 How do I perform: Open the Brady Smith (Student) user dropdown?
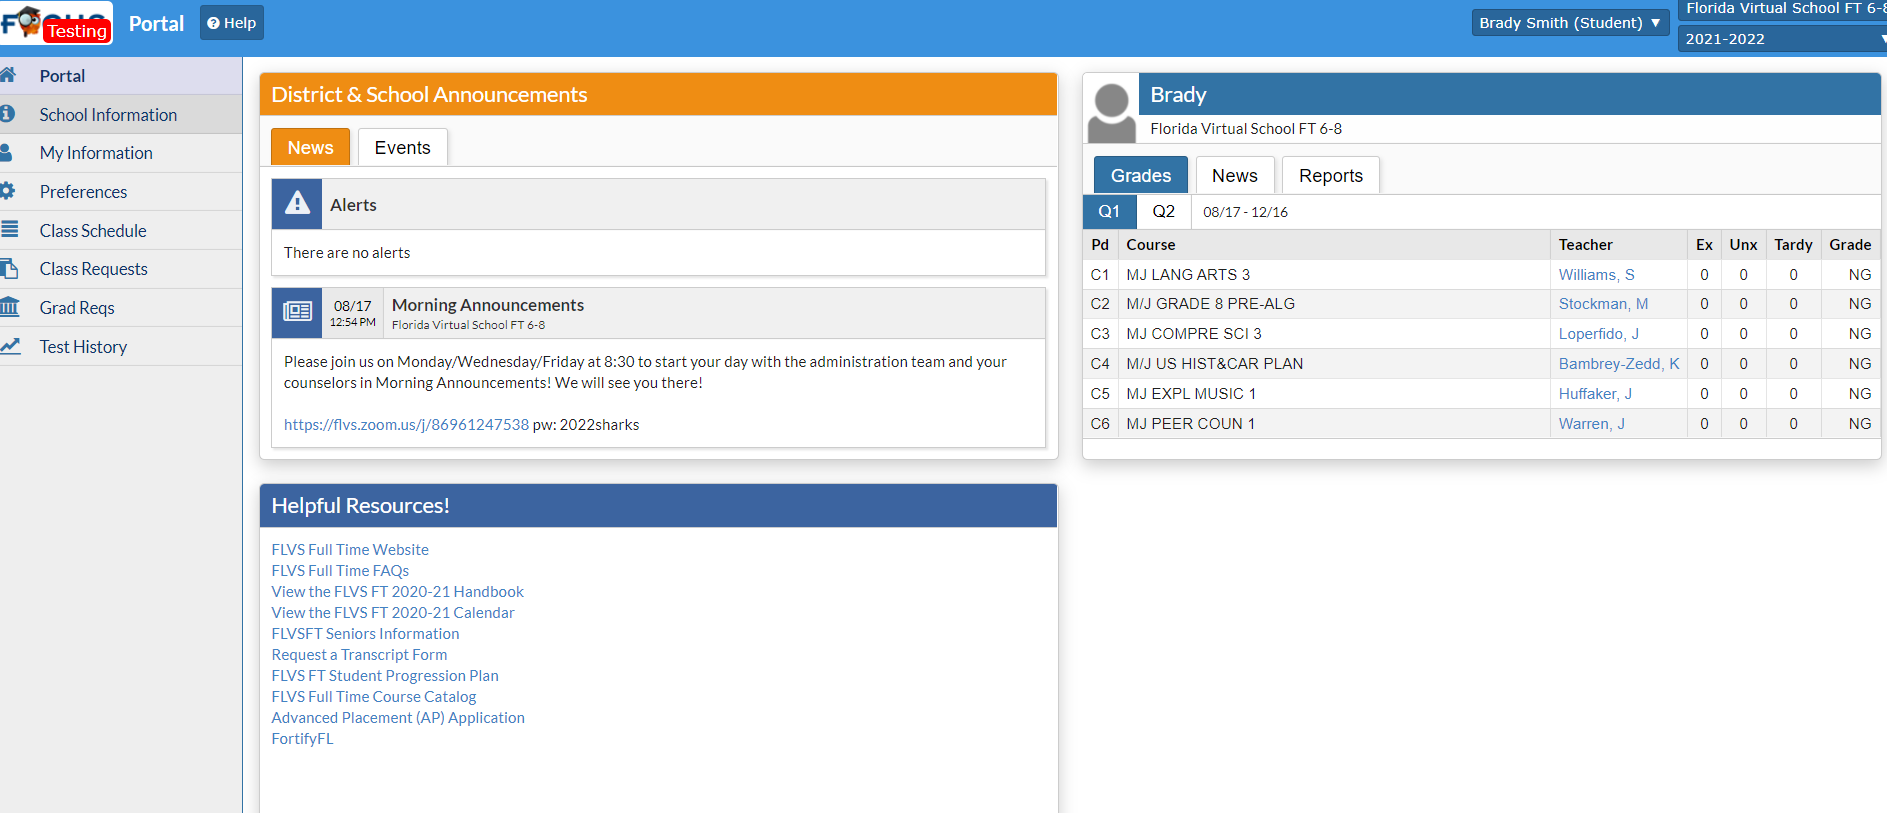1570,23
